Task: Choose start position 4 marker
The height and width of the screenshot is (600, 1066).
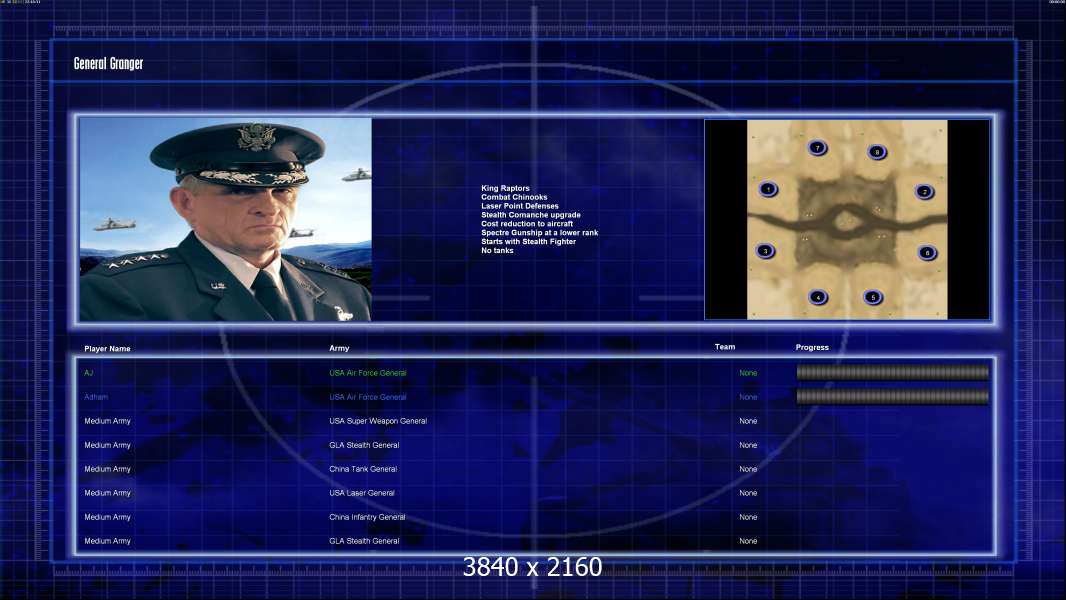Action: pos(818,297)
